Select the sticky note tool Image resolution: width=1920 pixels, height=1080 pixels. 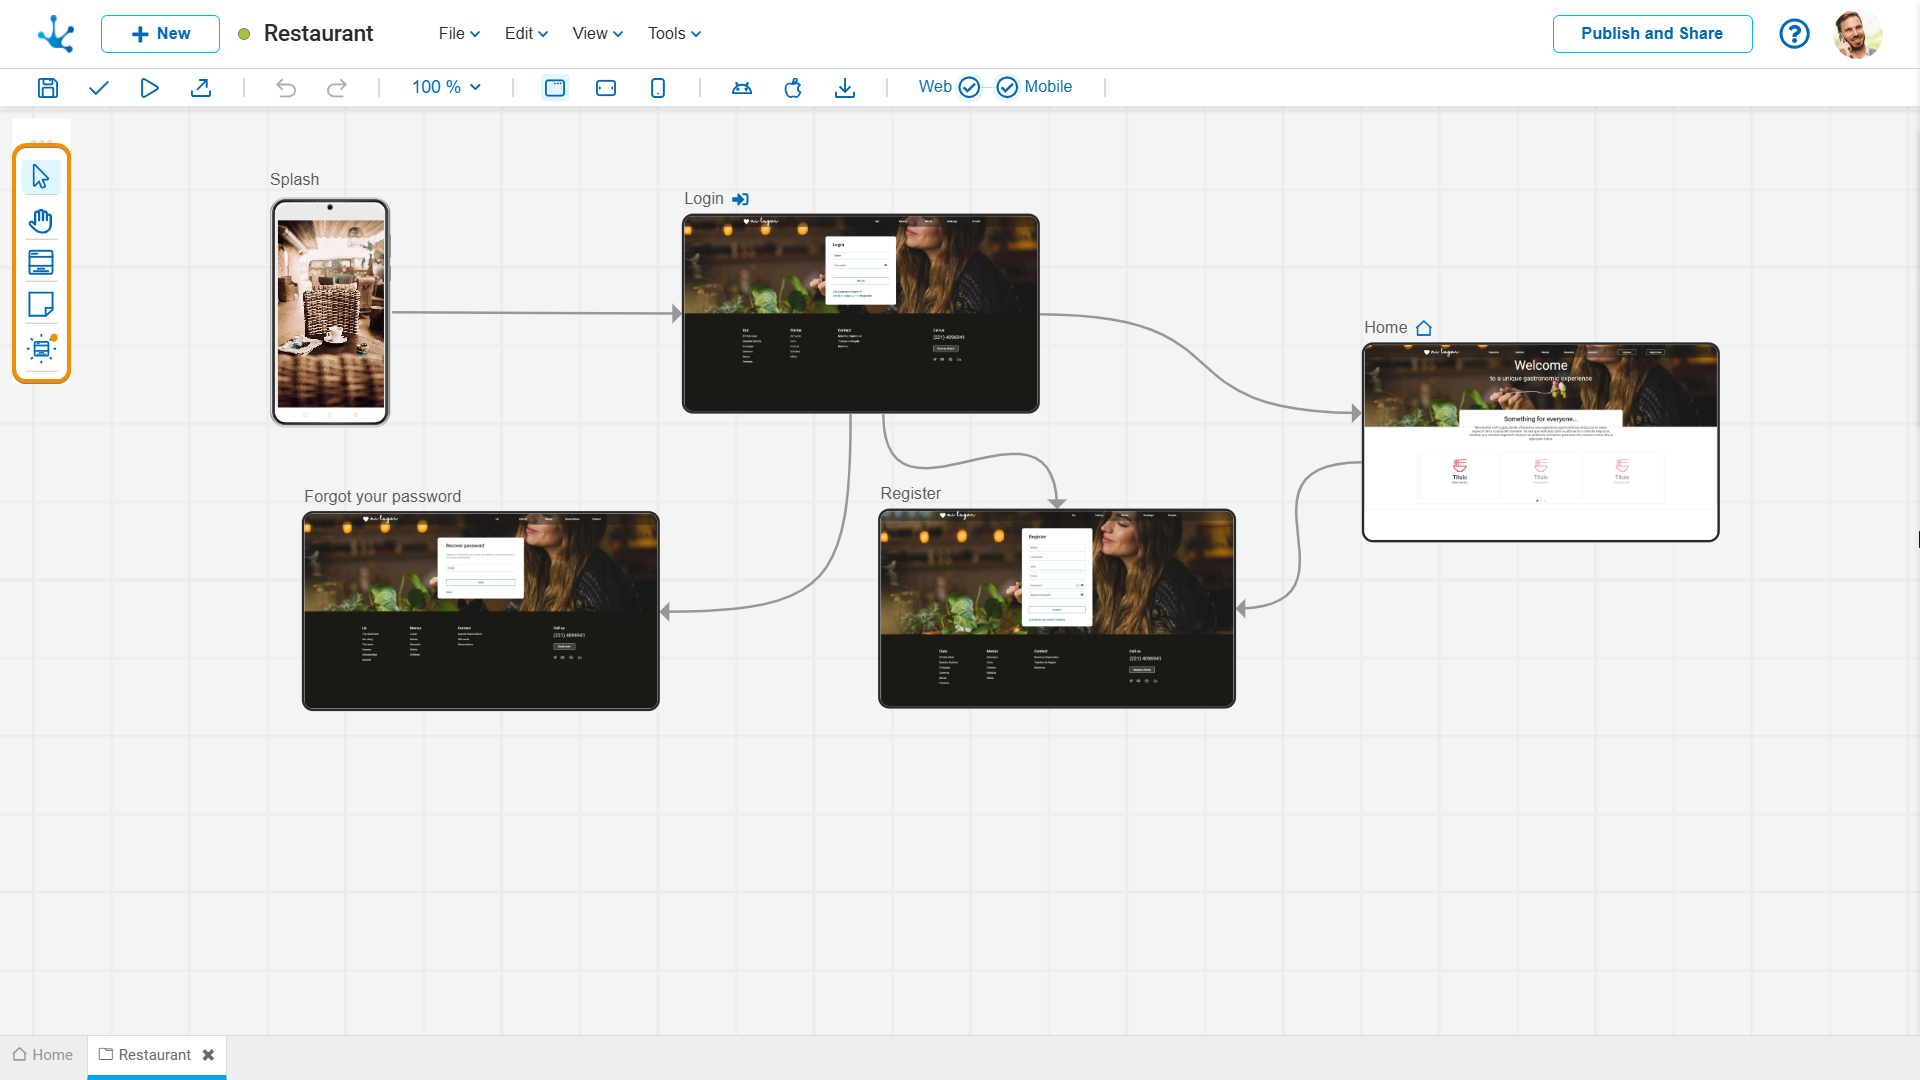tap(41, 304)
